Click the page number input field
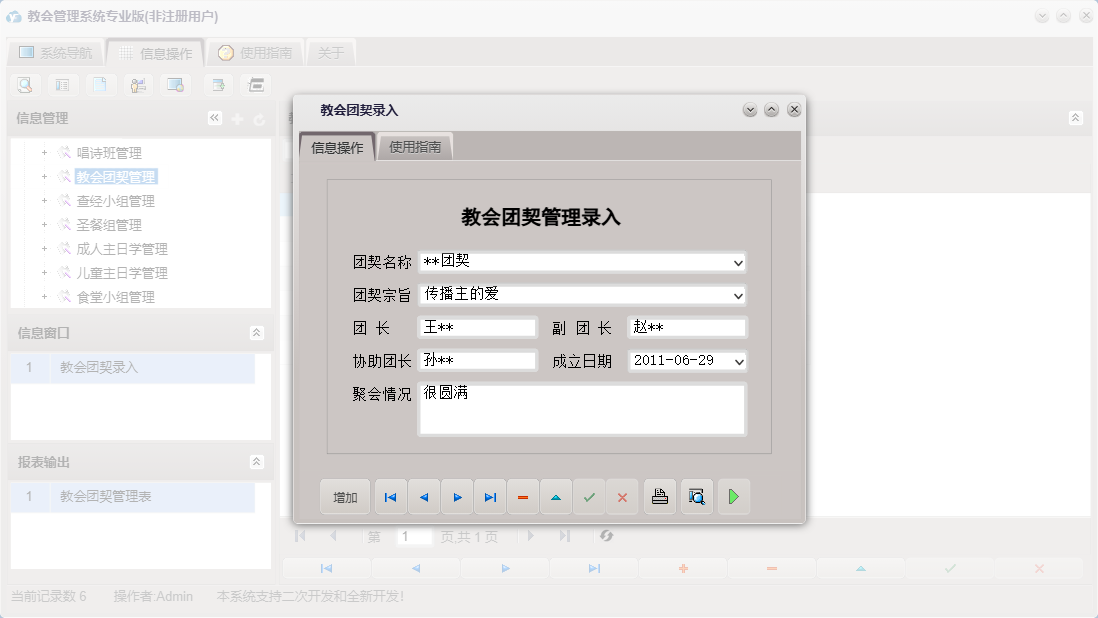1098x618 pixels. 414,537
